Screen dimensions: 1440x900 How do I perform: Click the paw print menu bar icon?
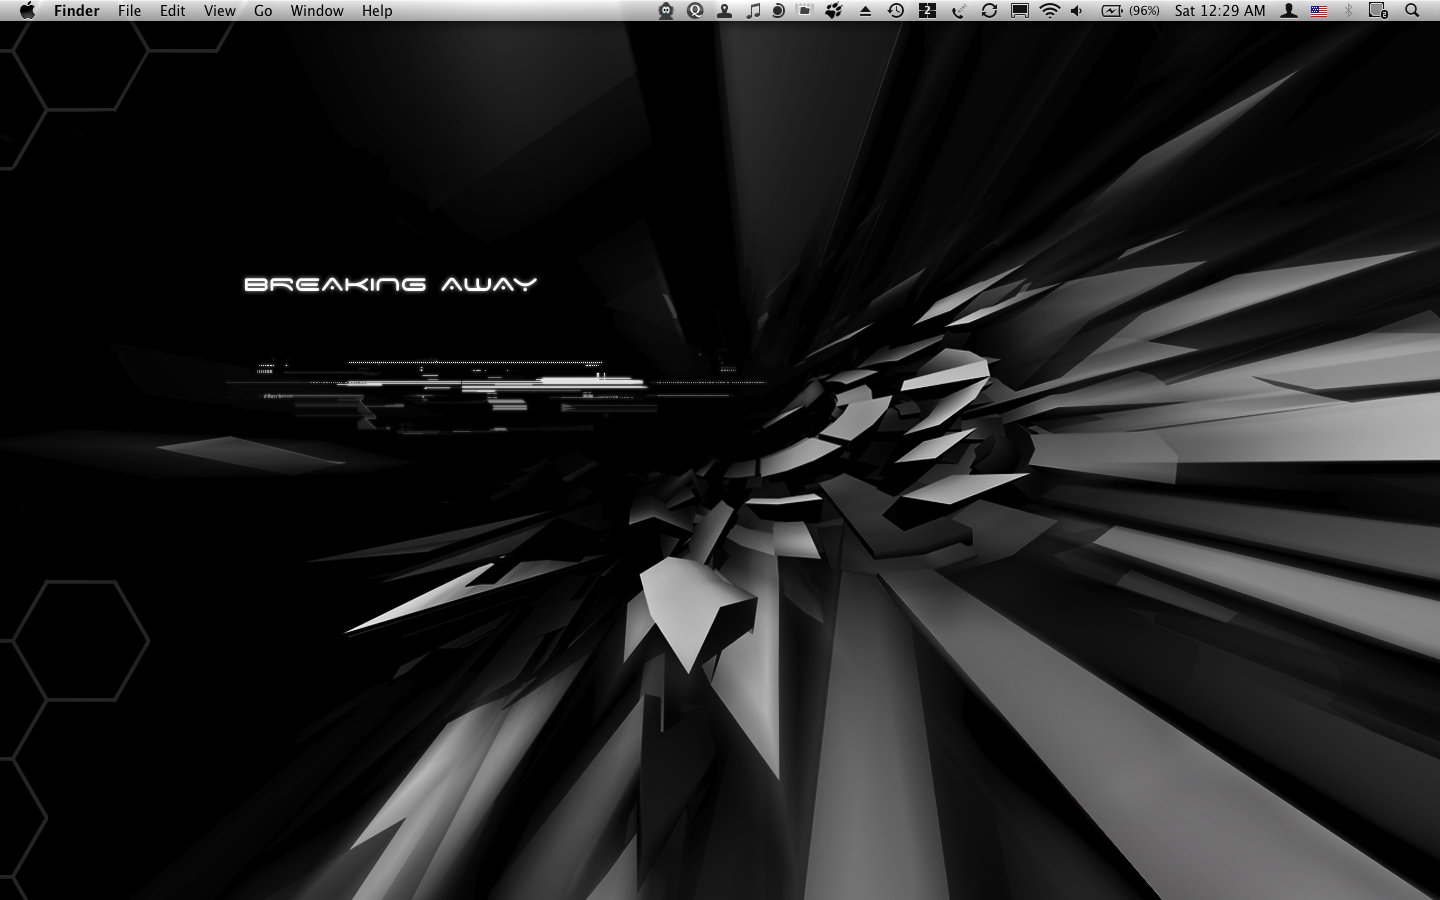(833, 11)
